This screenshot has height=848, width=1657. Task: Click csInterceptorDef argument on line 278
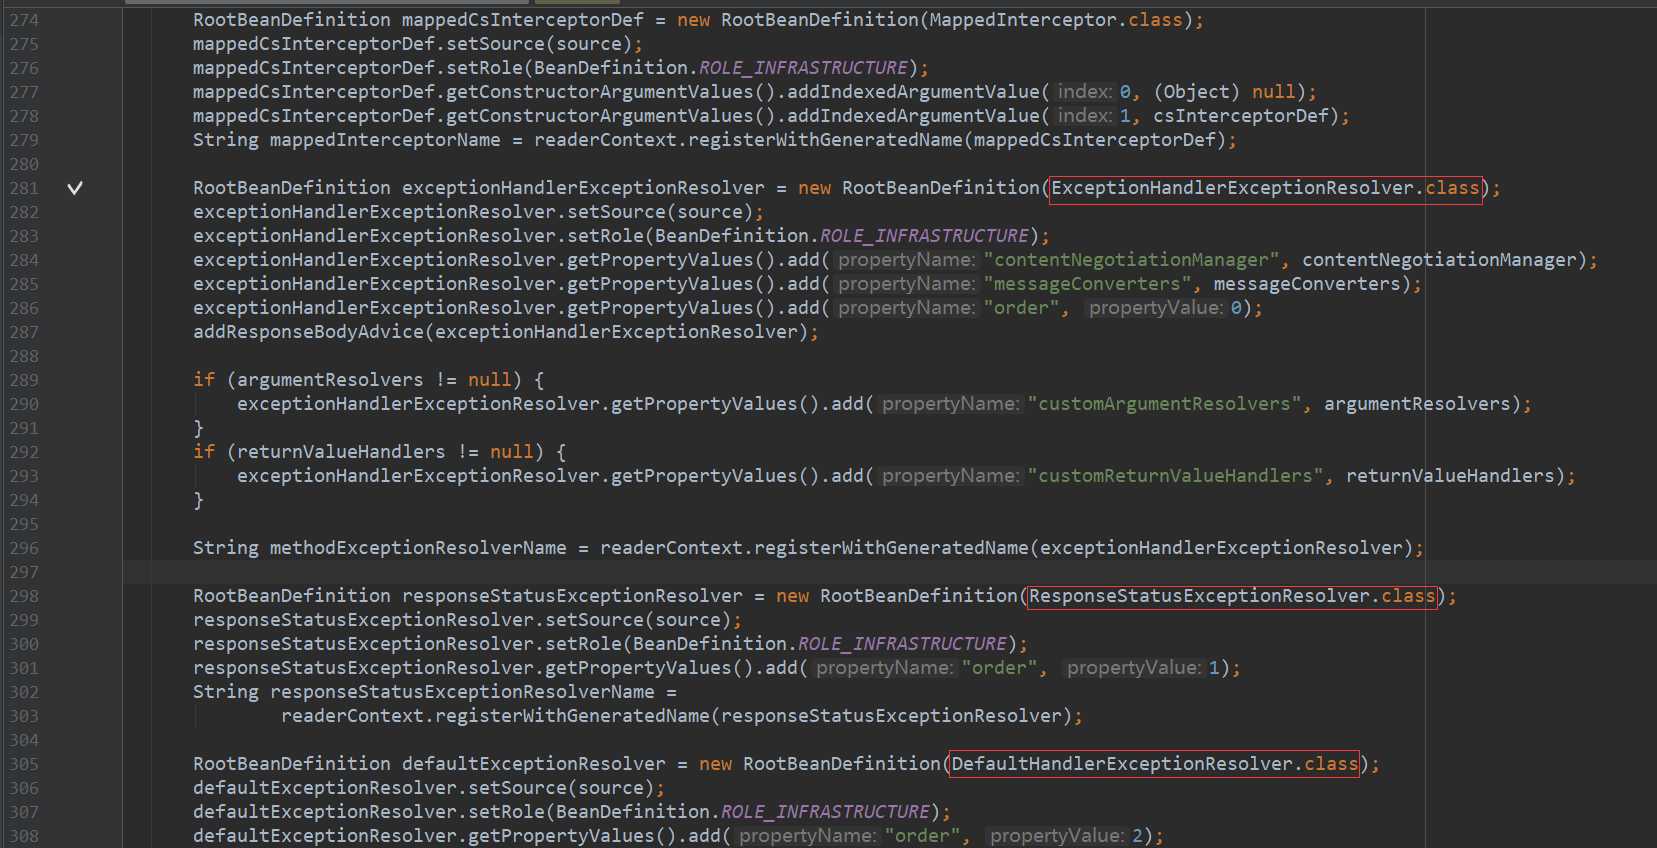click(x=1241, y=116)
